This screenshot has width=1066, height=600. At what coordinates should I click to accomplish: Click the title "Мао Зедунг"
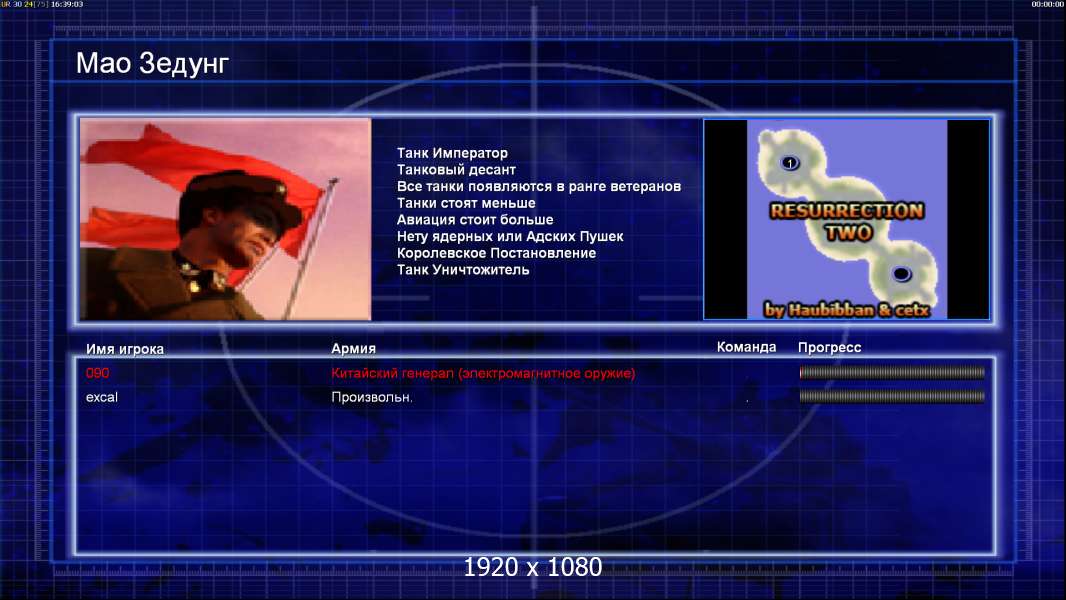152,63
